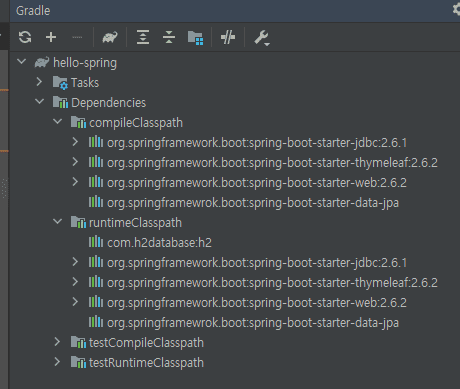Collapse all tree nodes
The image size is (460, 389).
click(x=169, y=37)
